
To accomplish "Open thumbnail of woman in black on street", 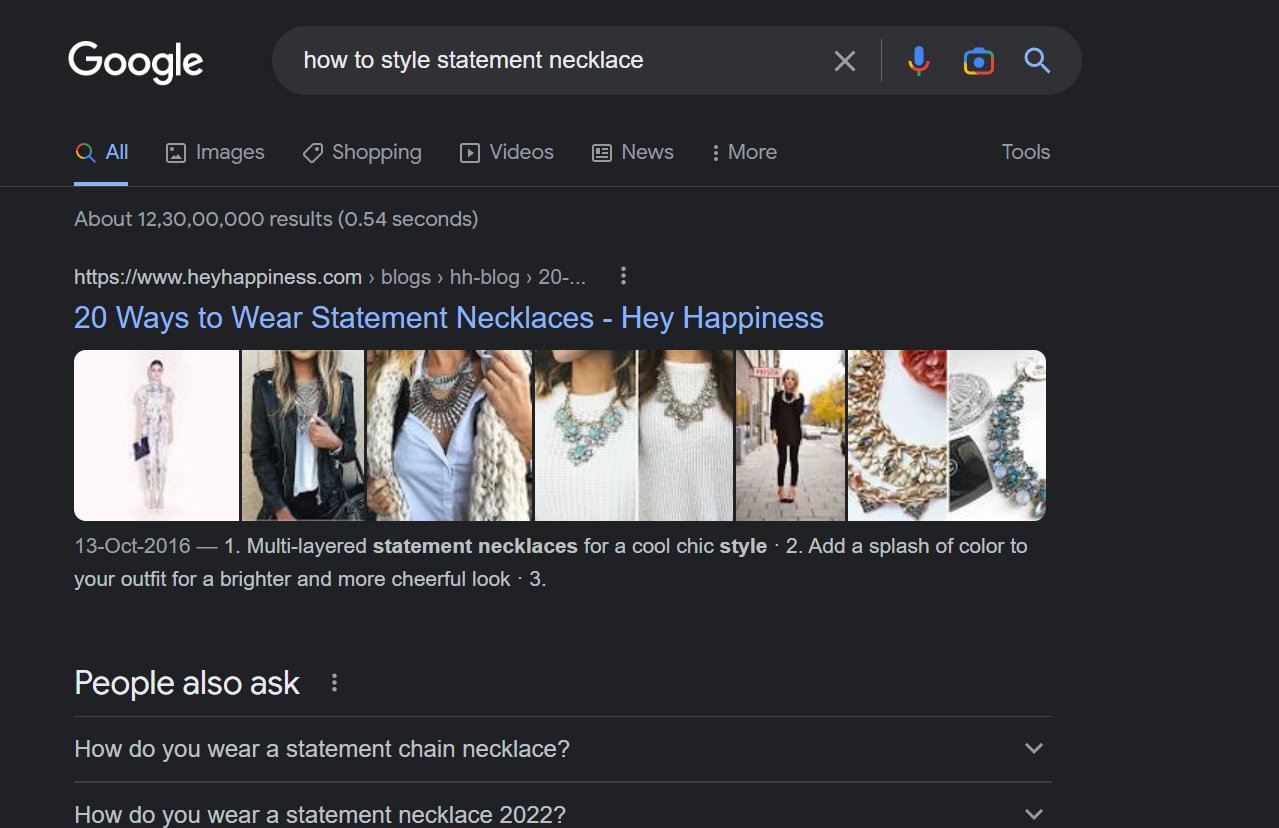I will tap(791, 435).
